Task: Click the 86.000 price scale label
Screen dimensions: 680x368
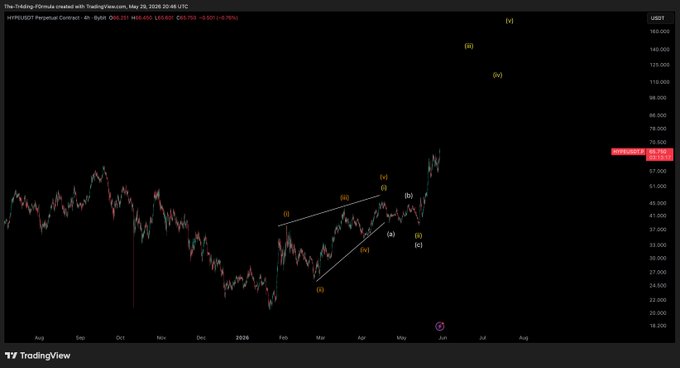Action: (658, 115)
